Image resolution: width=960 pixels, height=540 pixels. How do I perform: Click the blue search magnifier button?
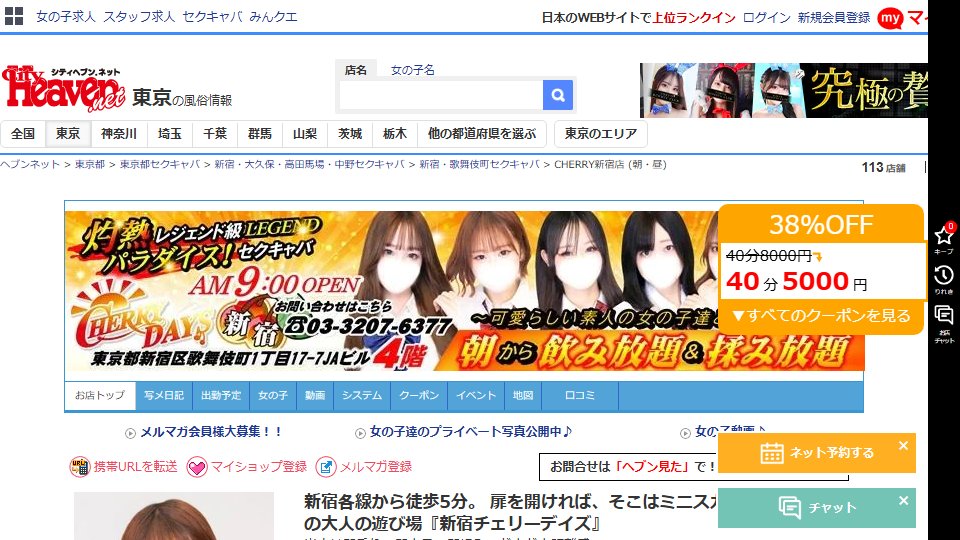(558, 95)
